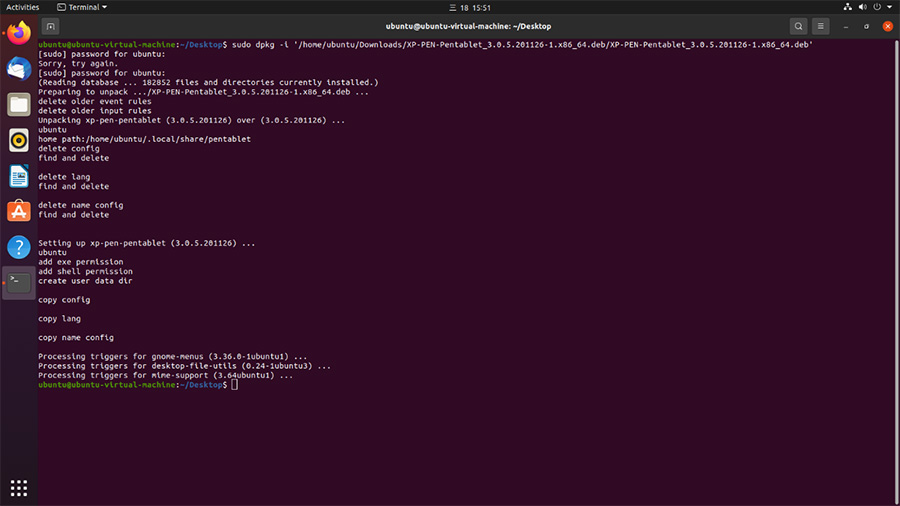Image resolution: width=900 pixels, height=506 pixels.
Task: Open a new terminal tab
Action: coord(51,26)
